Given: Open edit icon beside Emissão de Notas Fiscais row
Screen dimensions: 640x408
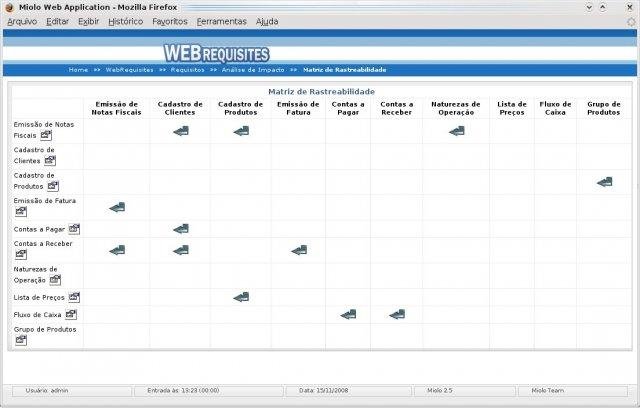Looking at the screenshot, I should (46, 135).
